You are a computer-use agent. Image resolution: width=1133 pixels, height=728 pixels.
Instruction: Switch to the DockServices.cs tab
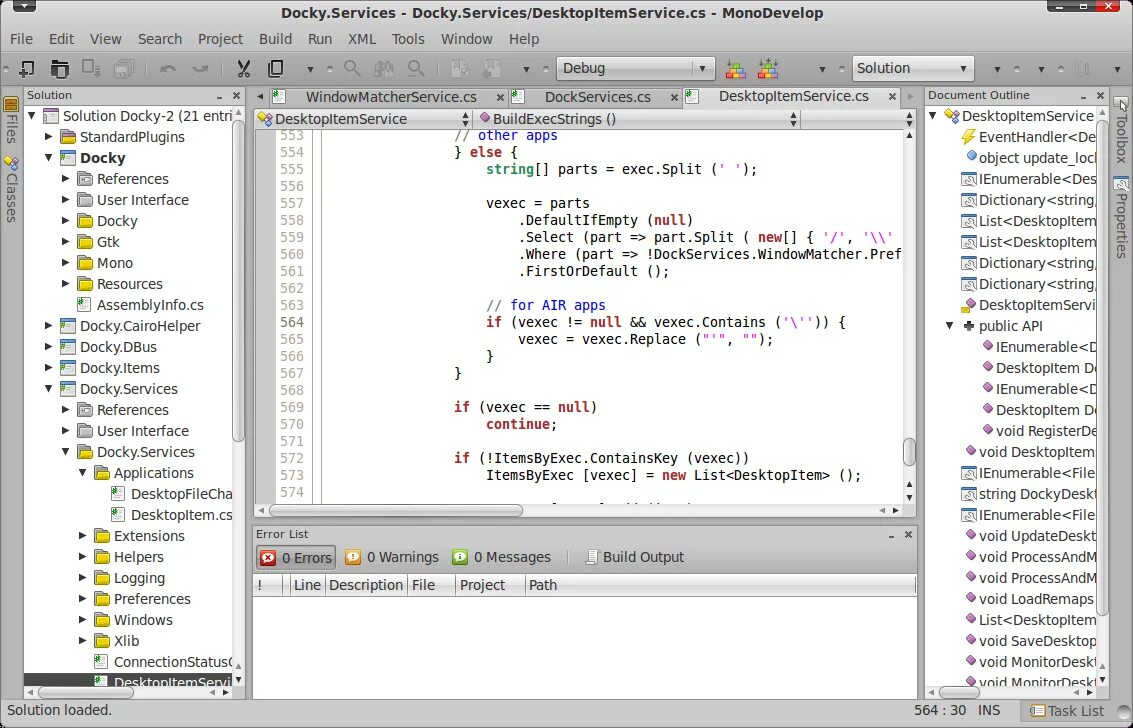click(x=597, y=97)
